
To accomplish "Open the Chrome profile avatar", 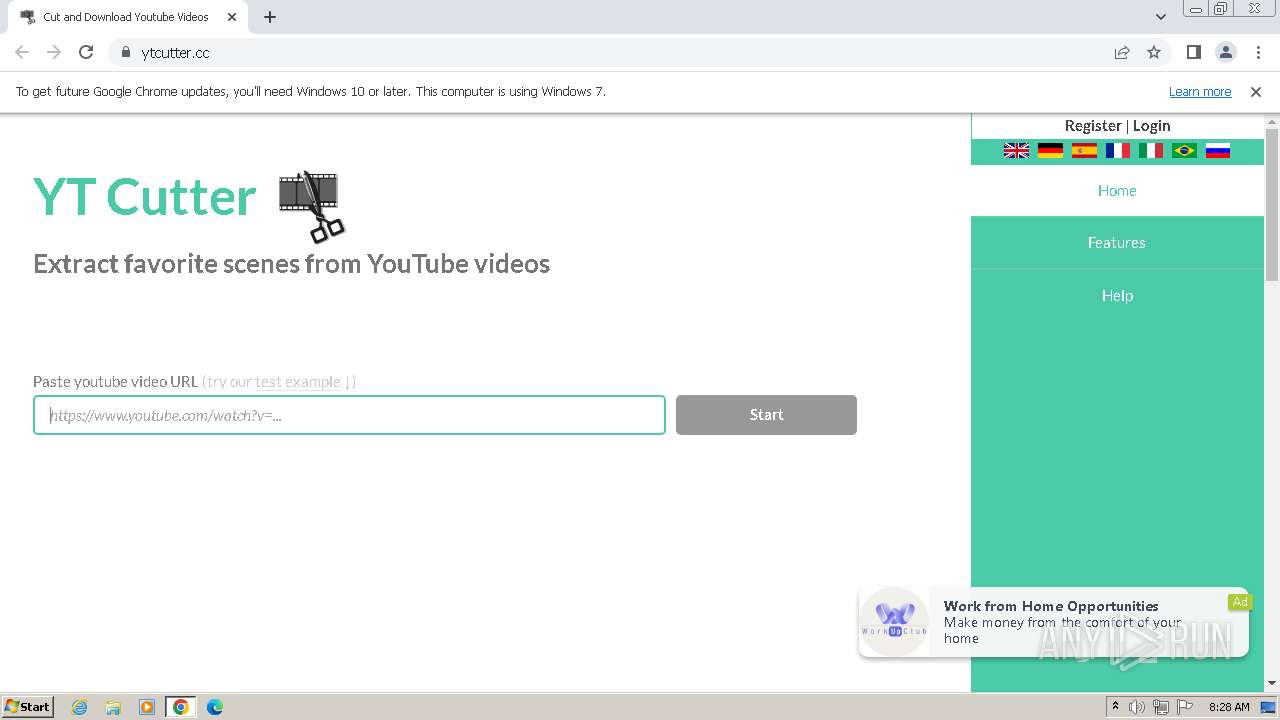I will click(1225, 52).
